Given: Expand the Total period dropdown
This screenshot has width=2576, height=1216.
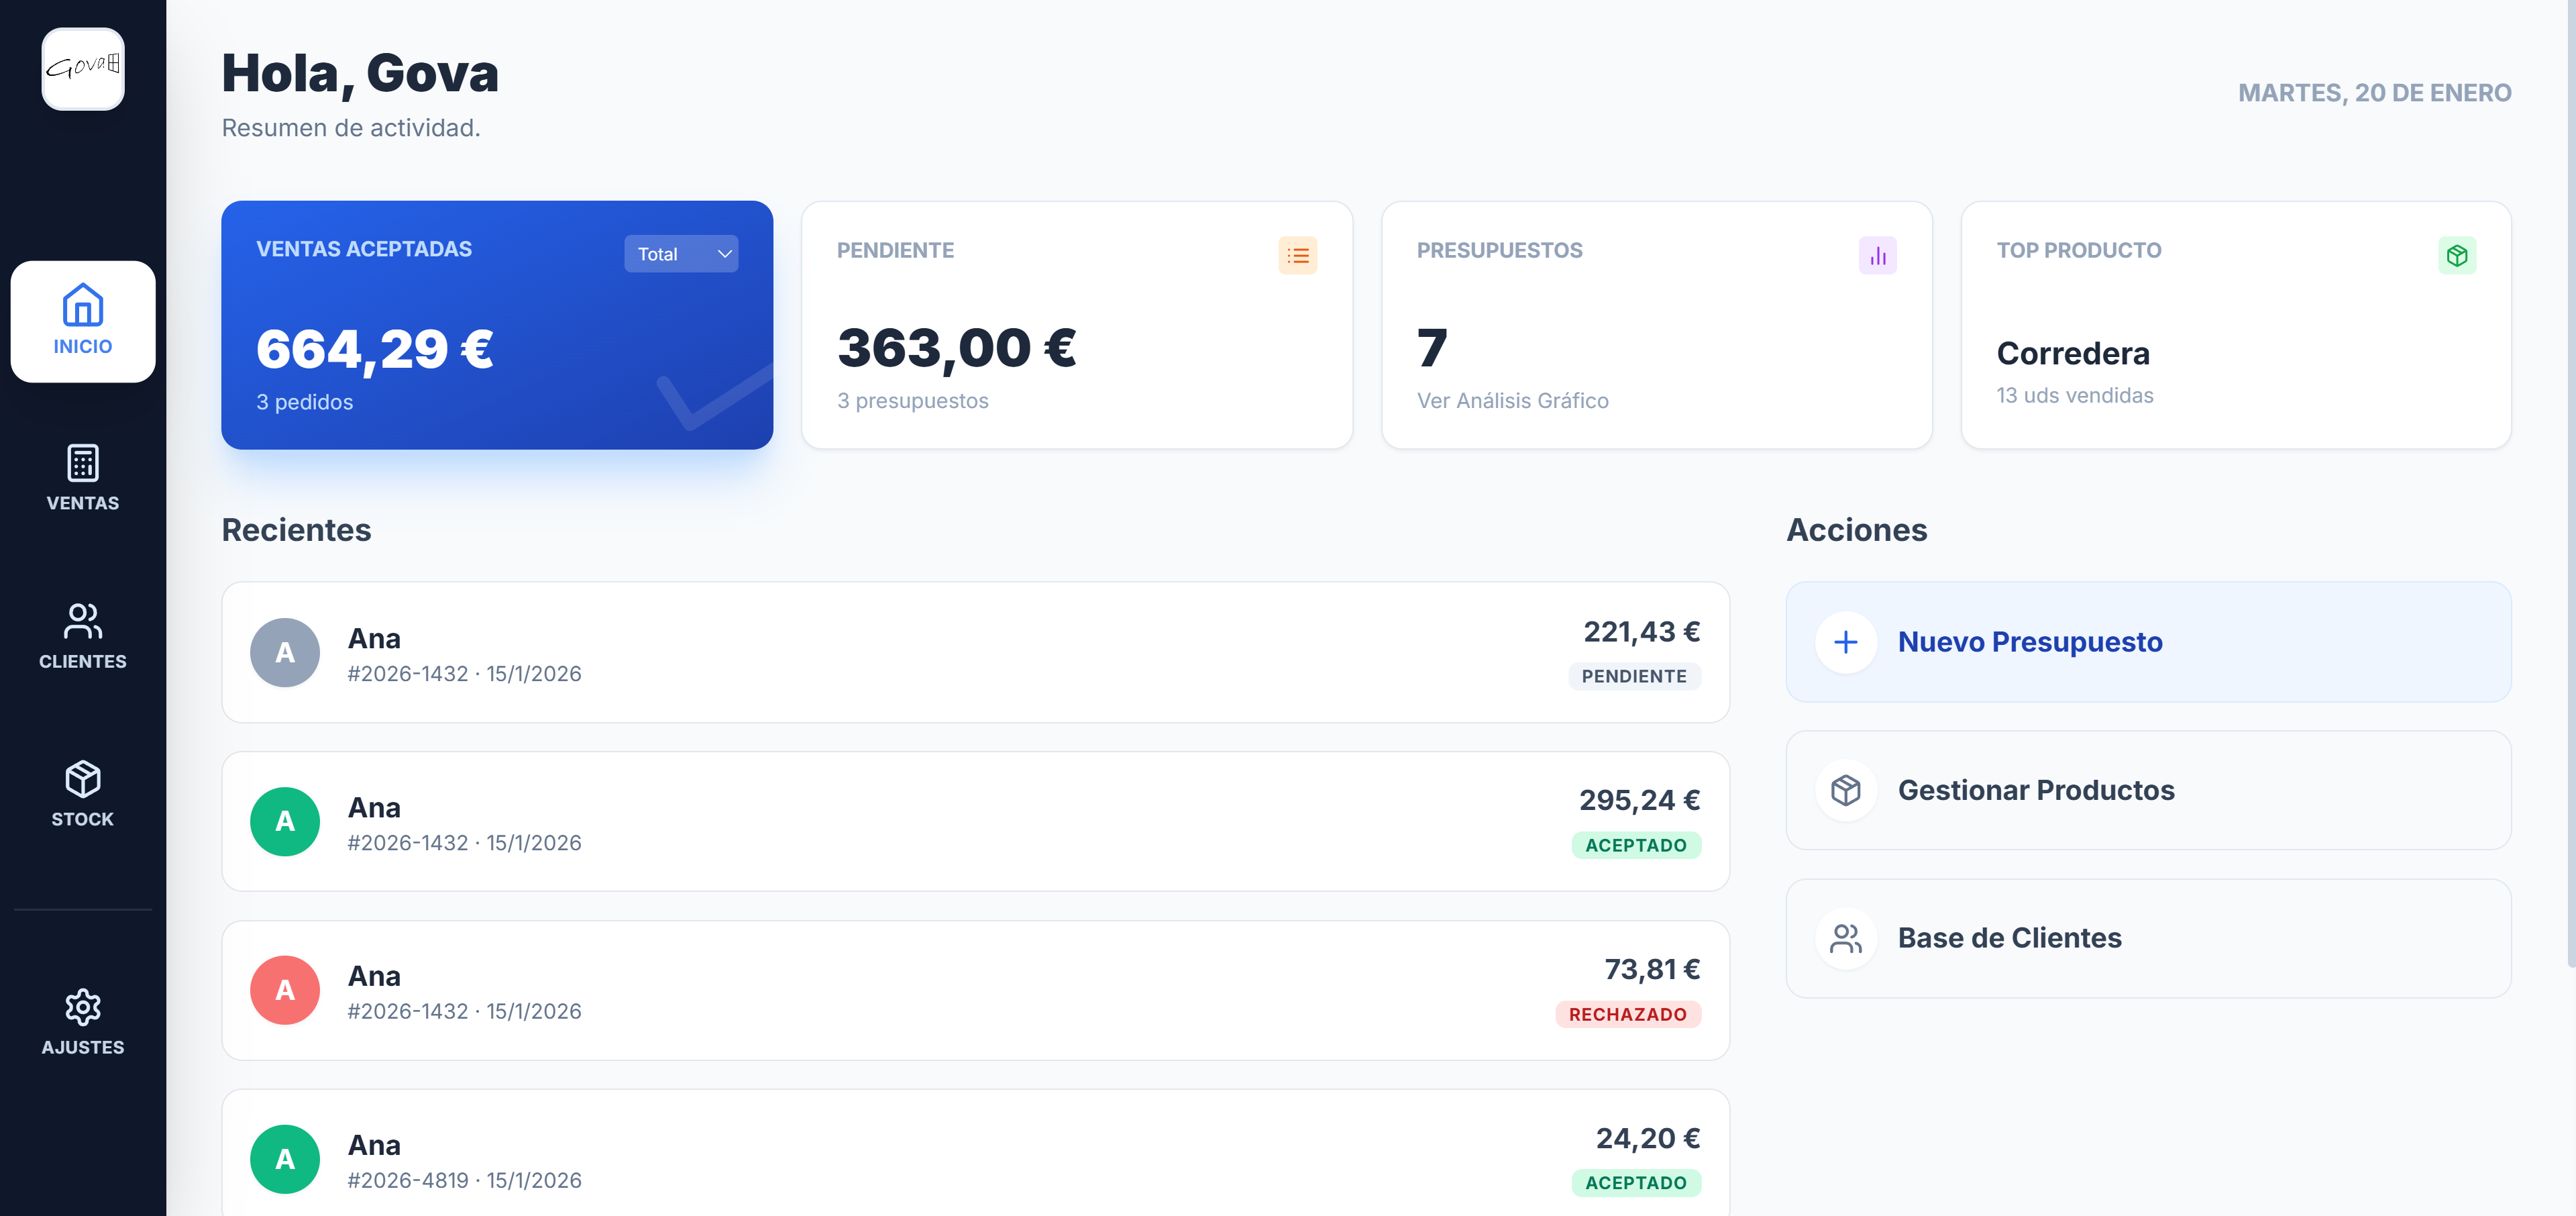Looking at the screenshot, I should (x=681, y=254).
